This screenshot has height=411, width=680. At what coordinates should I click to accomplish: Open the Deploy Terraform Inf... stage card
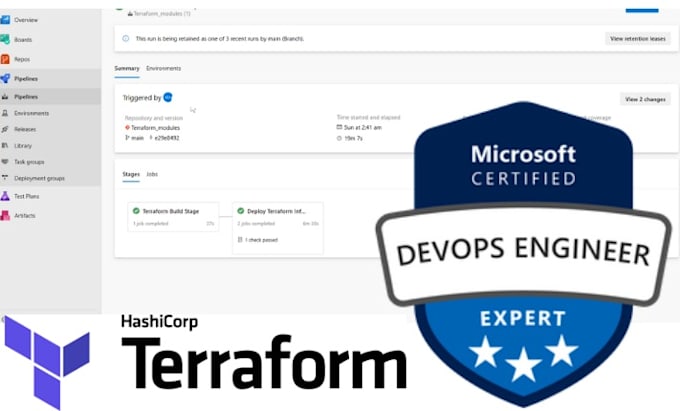(278, 228)
